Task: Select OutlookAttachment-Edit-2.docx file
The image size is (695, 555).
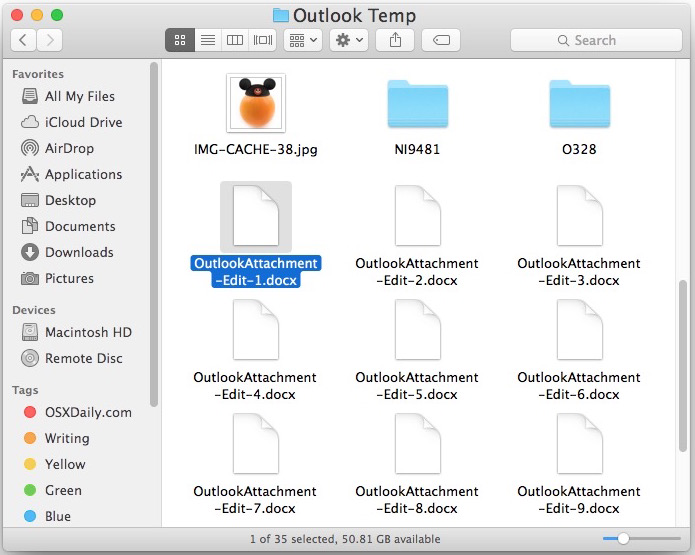Action: (418, 216)
